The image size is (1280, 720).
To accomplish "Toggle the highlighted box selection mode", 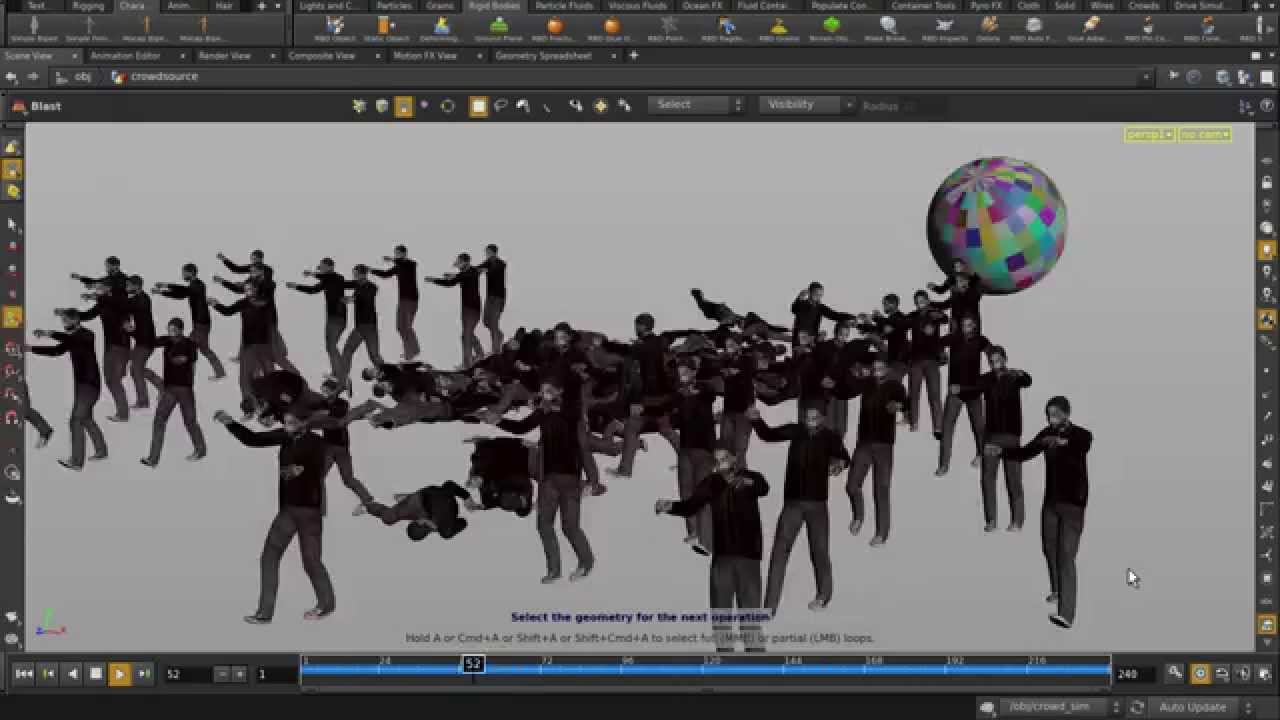I will (x=479, y=106).
